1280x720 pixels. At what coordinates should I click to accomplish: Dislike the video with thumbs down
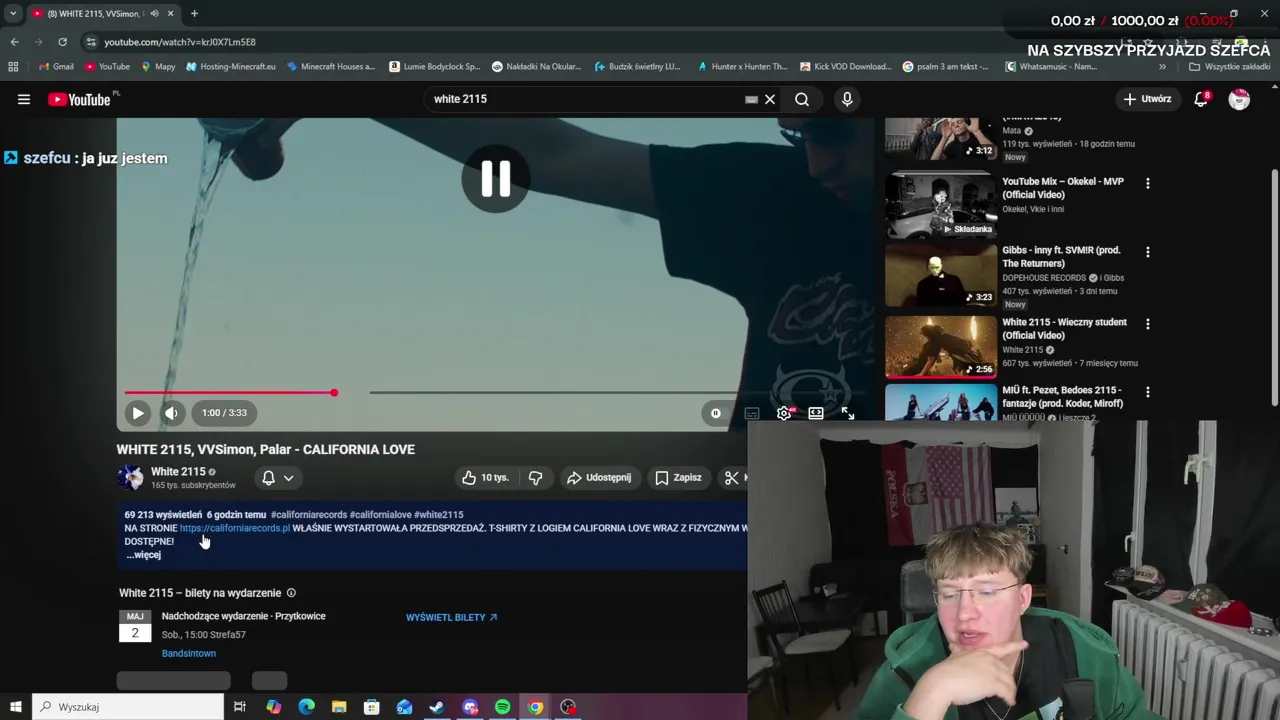coord(536,478)
